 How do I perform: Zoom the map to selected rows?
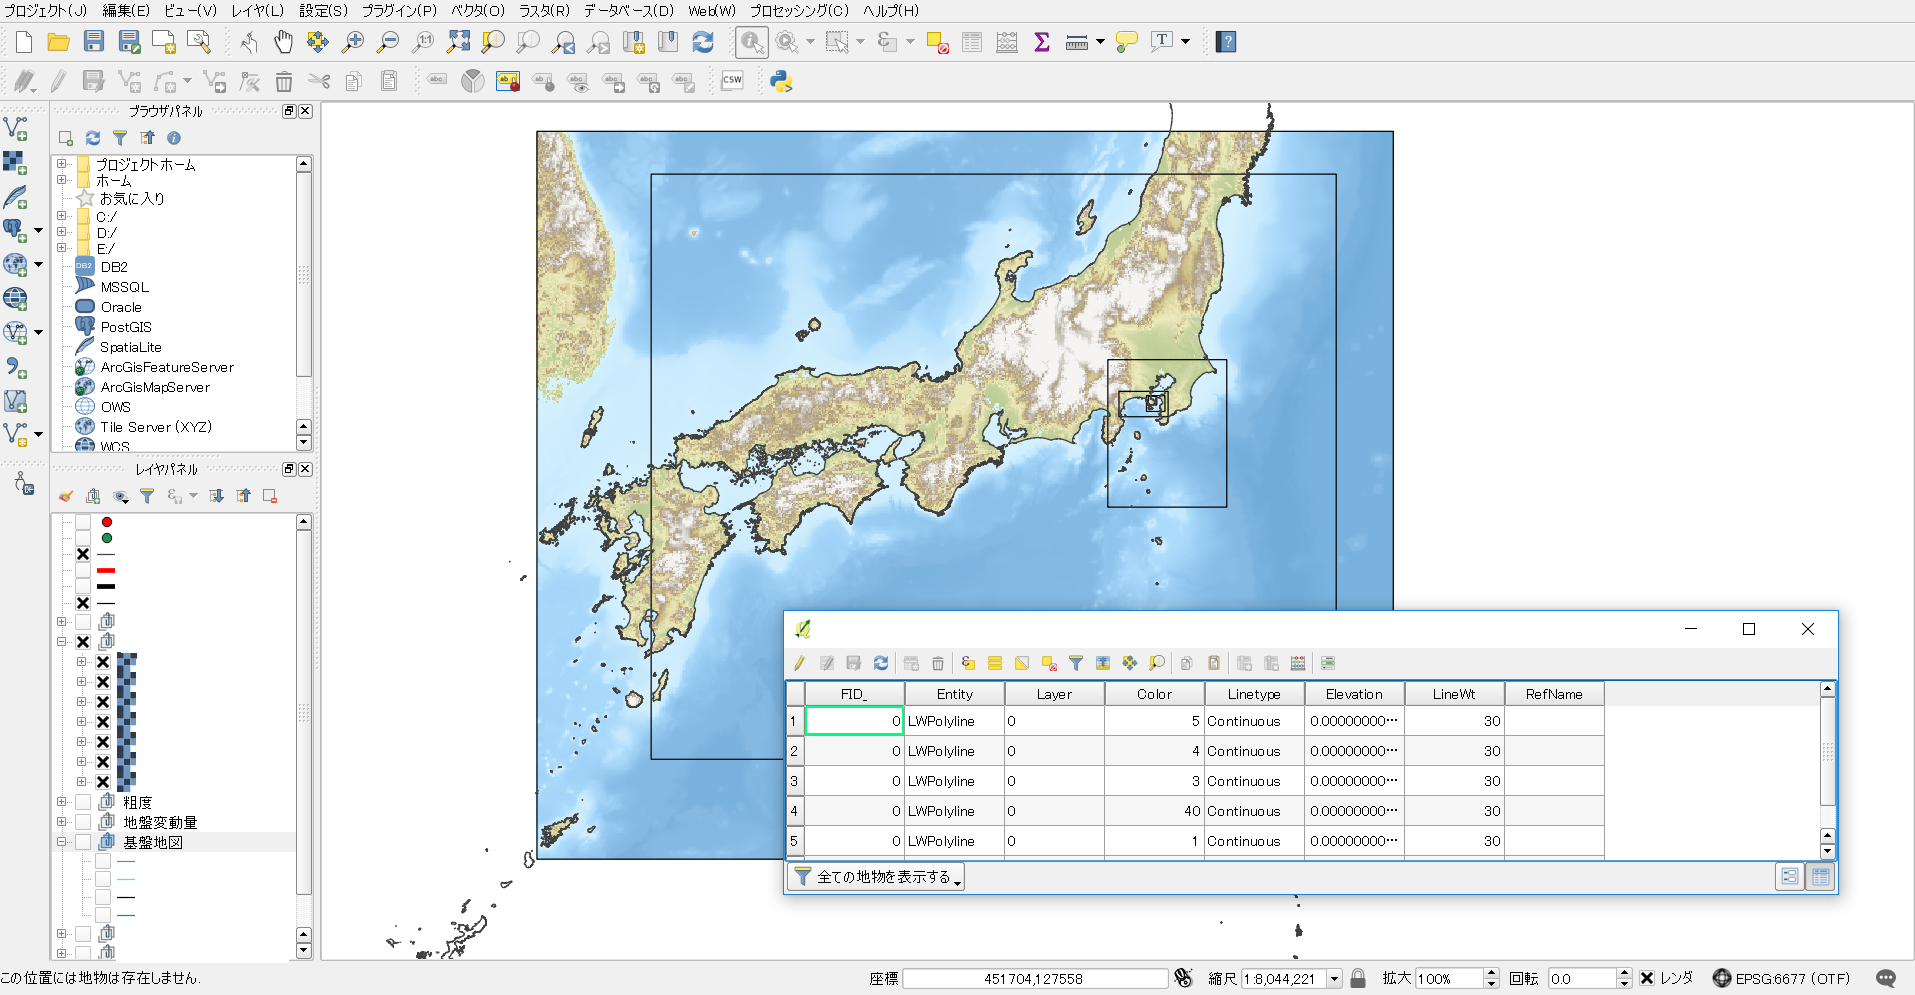pyautogui.click(x=1158, y=662)
